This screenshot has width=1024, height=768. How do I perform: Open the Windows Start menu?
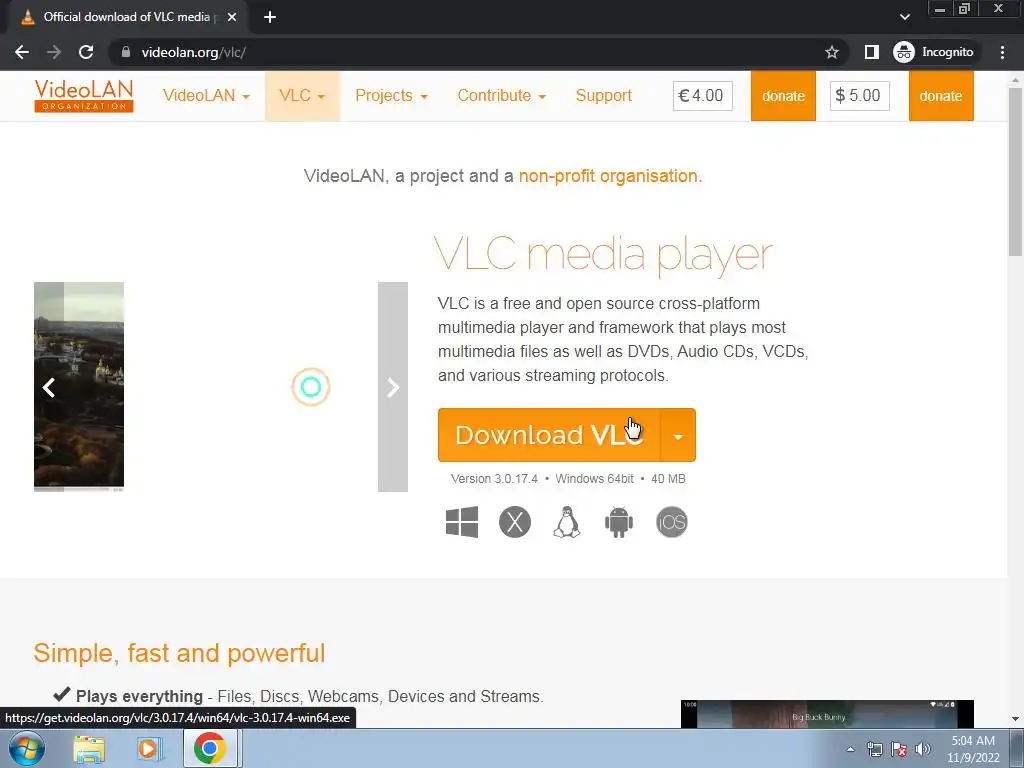(26, 748)
